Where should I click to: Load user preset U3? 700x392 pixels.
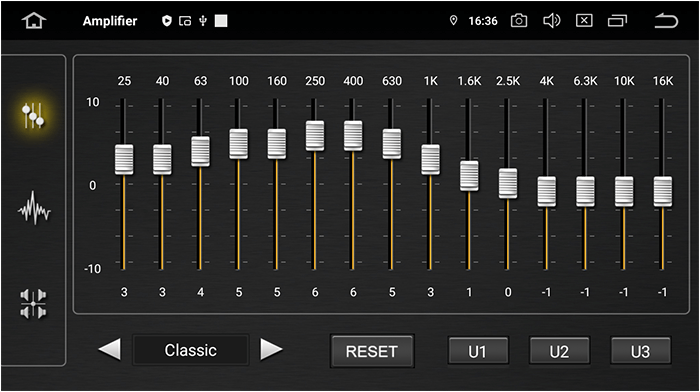[641, 351]
